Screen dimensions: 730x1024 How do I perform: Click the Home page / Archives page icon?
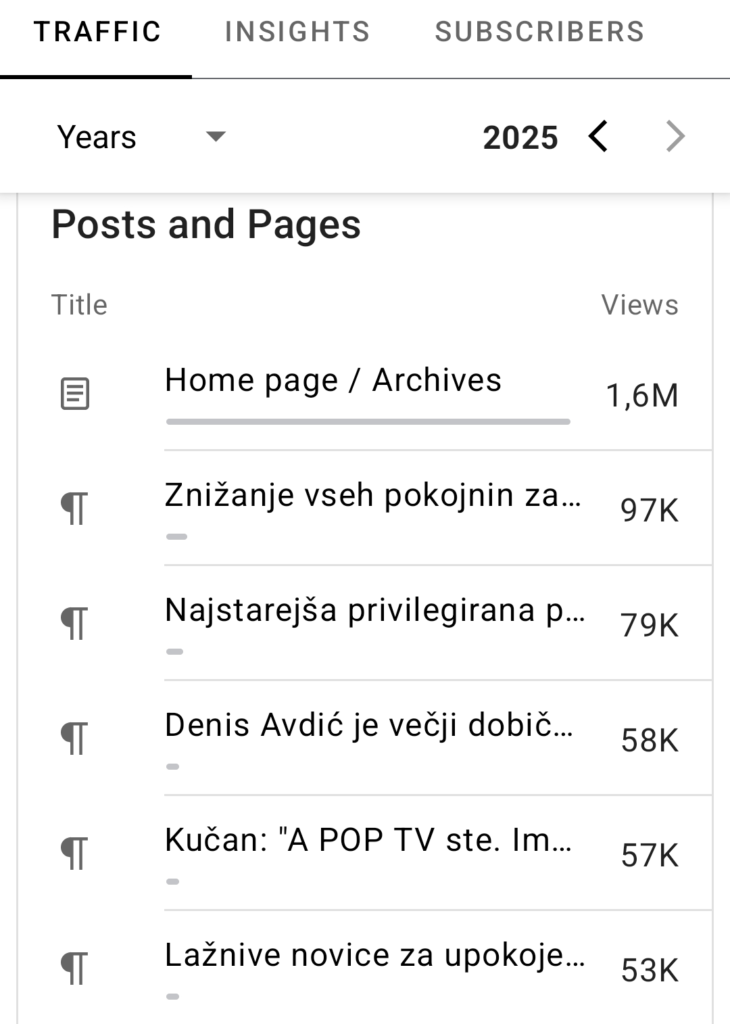click(x=74, y=395)
